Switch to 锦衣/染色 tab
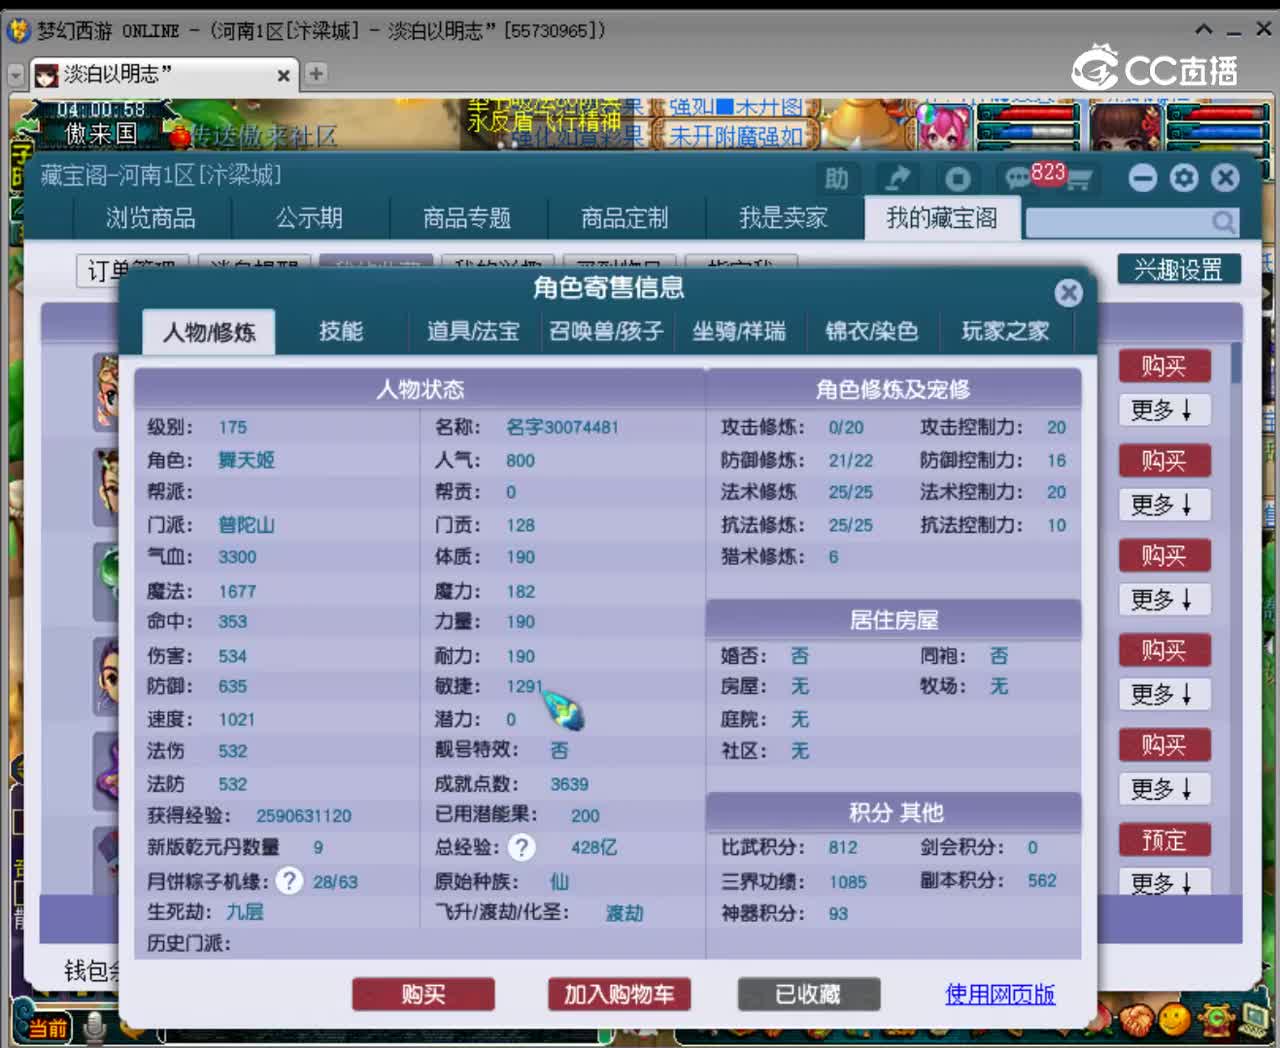1280x1048 pixels. (871, 332)
